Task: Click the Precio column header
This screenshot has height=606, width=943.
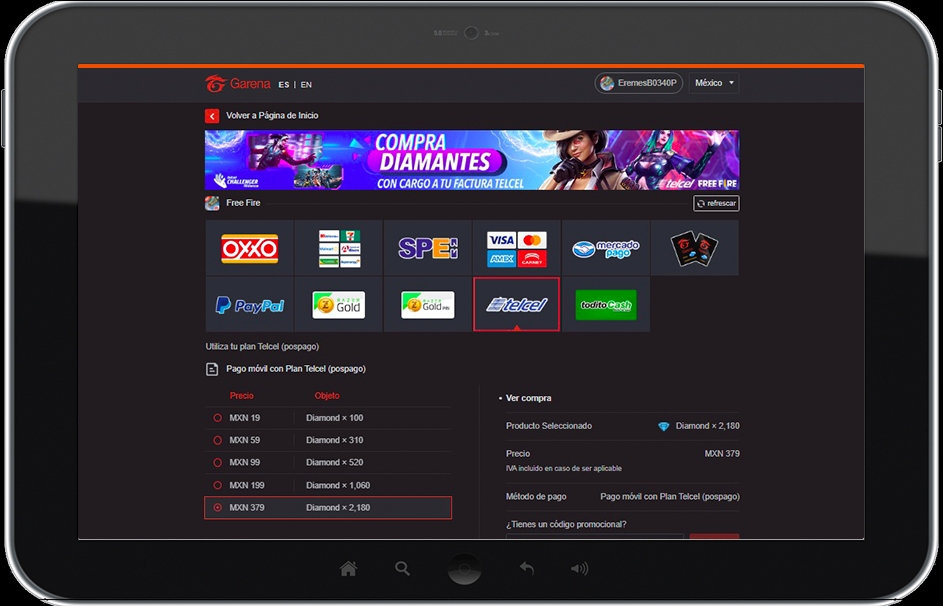Action: pyautogui.click(x=241, y=396)
